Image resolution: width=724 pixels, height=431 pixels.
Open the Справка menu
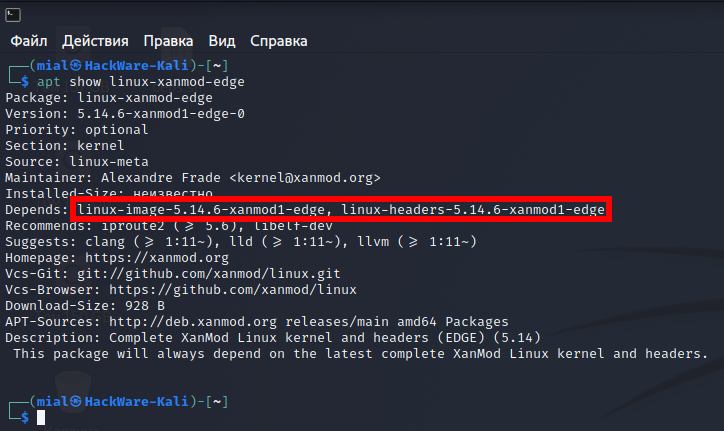[278, 41]
